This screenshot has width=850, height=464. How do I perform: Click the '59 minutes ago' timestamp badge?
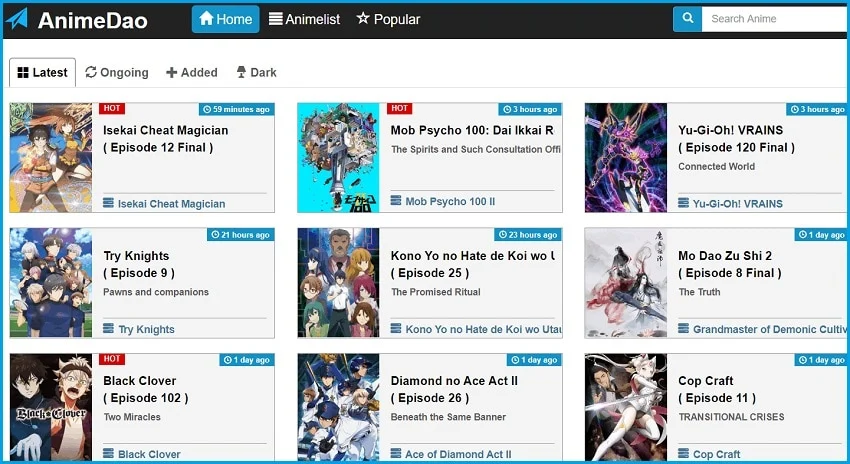click(236, 109)
